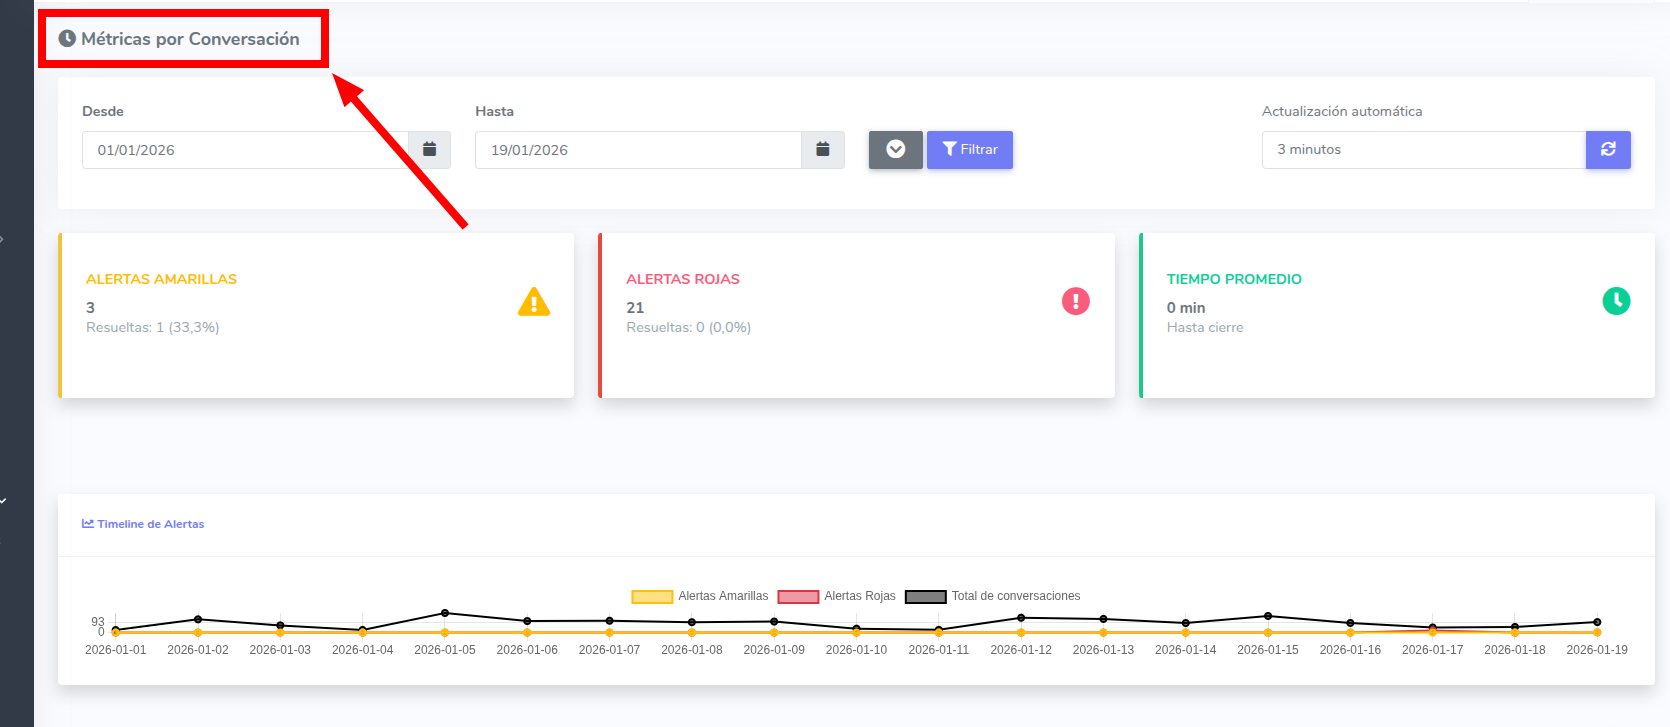This screenshot has height=727, width=1670.
Task: Click the green clock icon
Action: click(1616, 301)
